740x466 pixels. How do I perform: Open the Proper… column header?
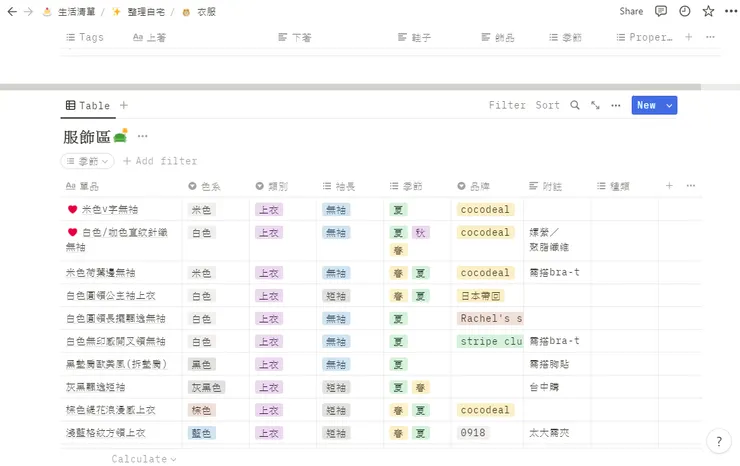pyautogui.click(x=645, y=37)
